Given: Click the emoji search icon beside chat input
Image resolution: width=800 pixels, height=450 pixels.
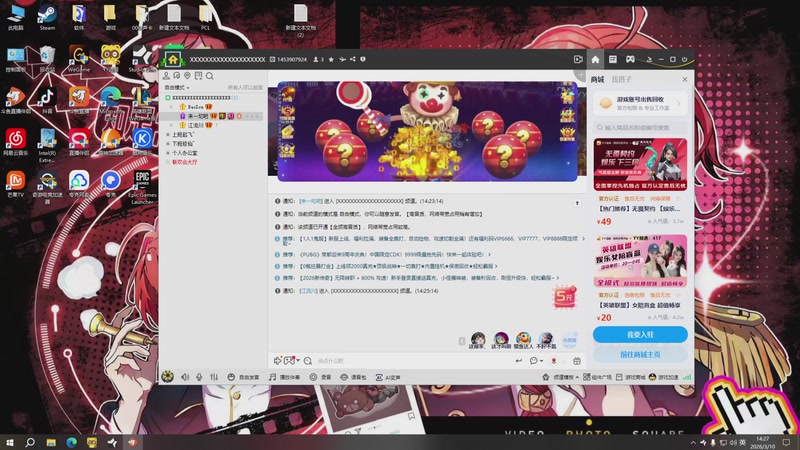Looking at the screenshot, I should coord(308,361).
